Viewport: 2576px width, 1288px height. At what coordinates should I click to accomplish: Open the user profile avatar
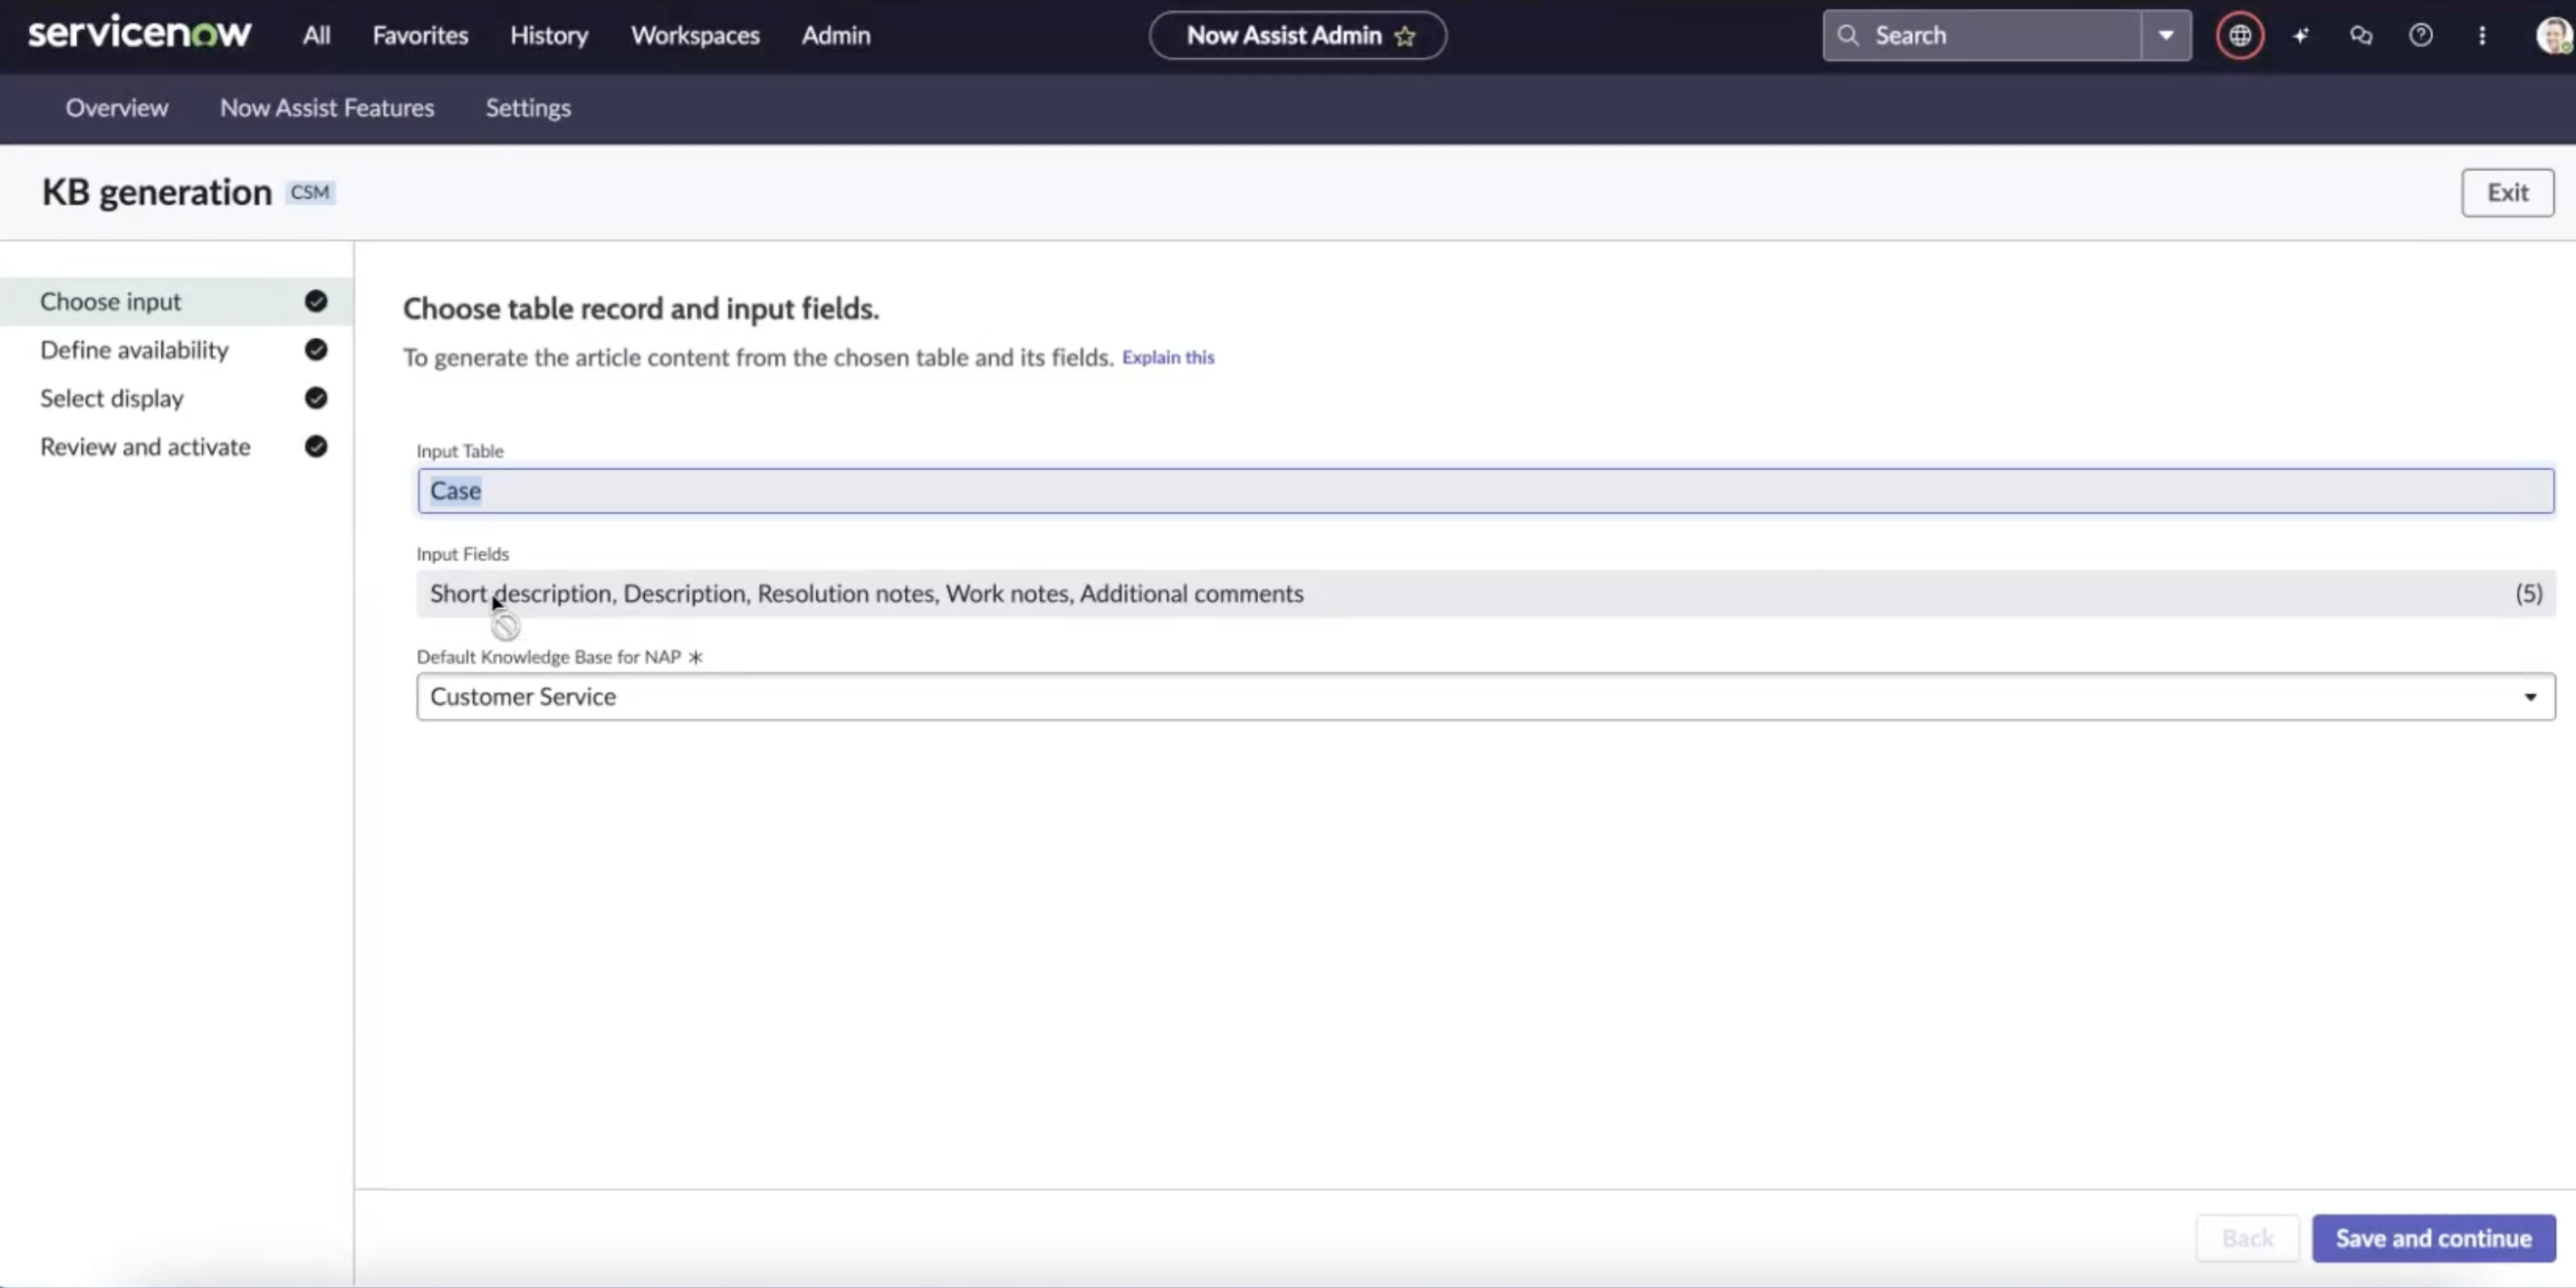coord(2554,36)
